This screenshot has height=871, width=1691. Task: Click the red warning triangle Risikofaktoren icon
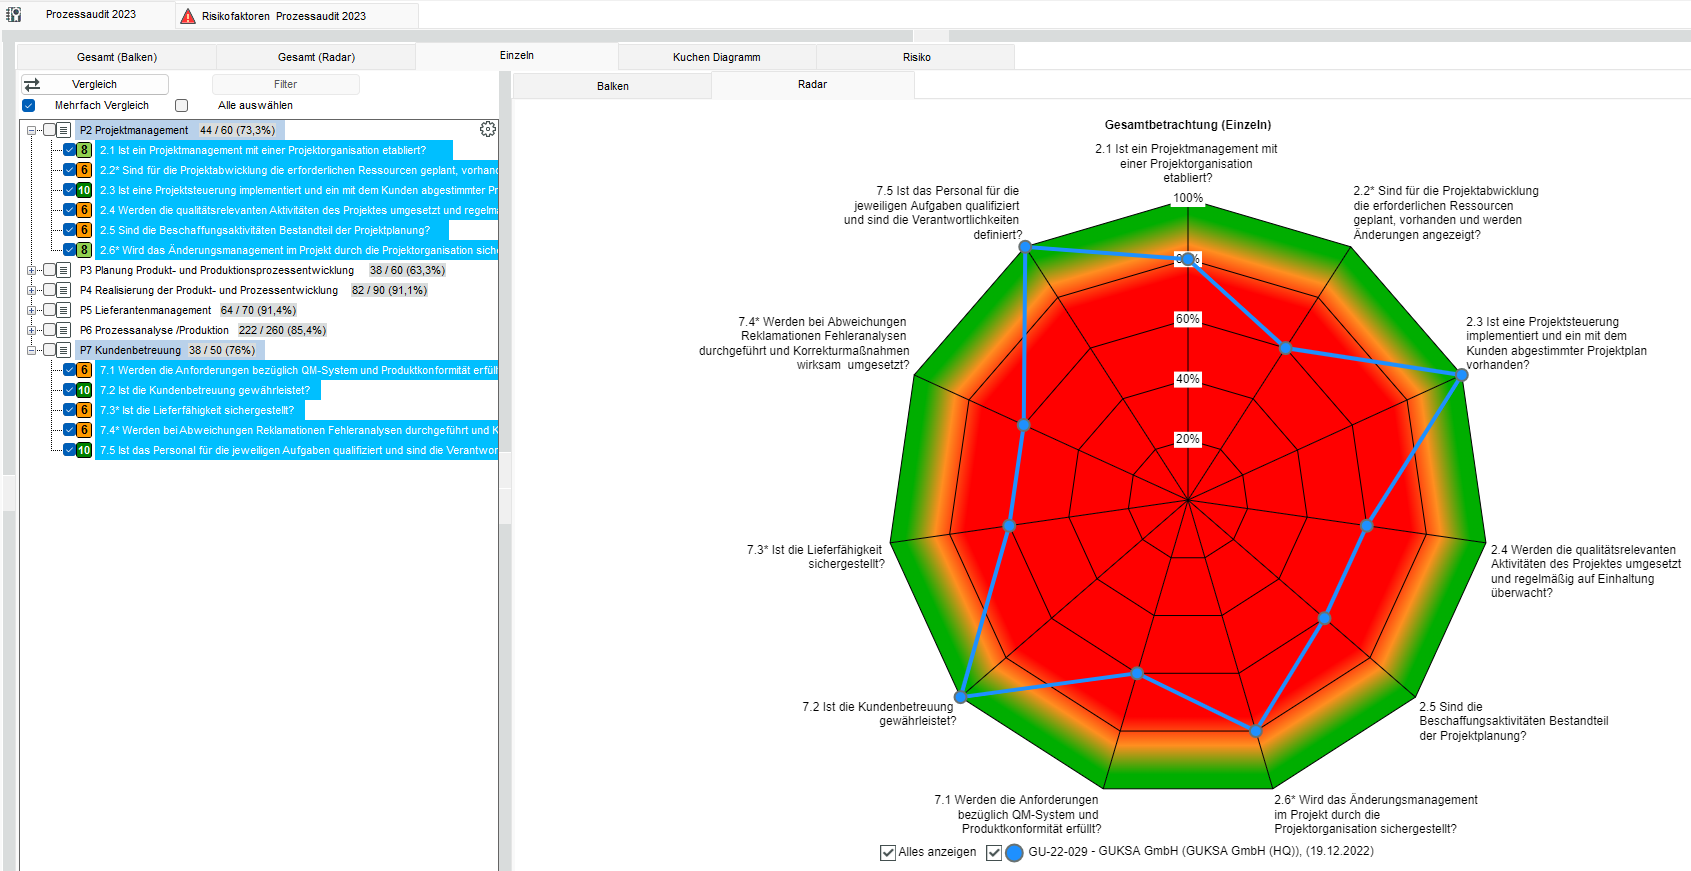point(188,16)
